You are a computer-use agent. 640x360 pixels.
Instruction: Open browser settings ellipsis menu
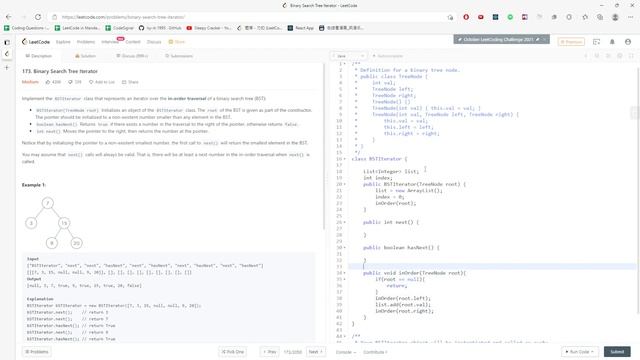pyautogui.click(x=631, y=17)
